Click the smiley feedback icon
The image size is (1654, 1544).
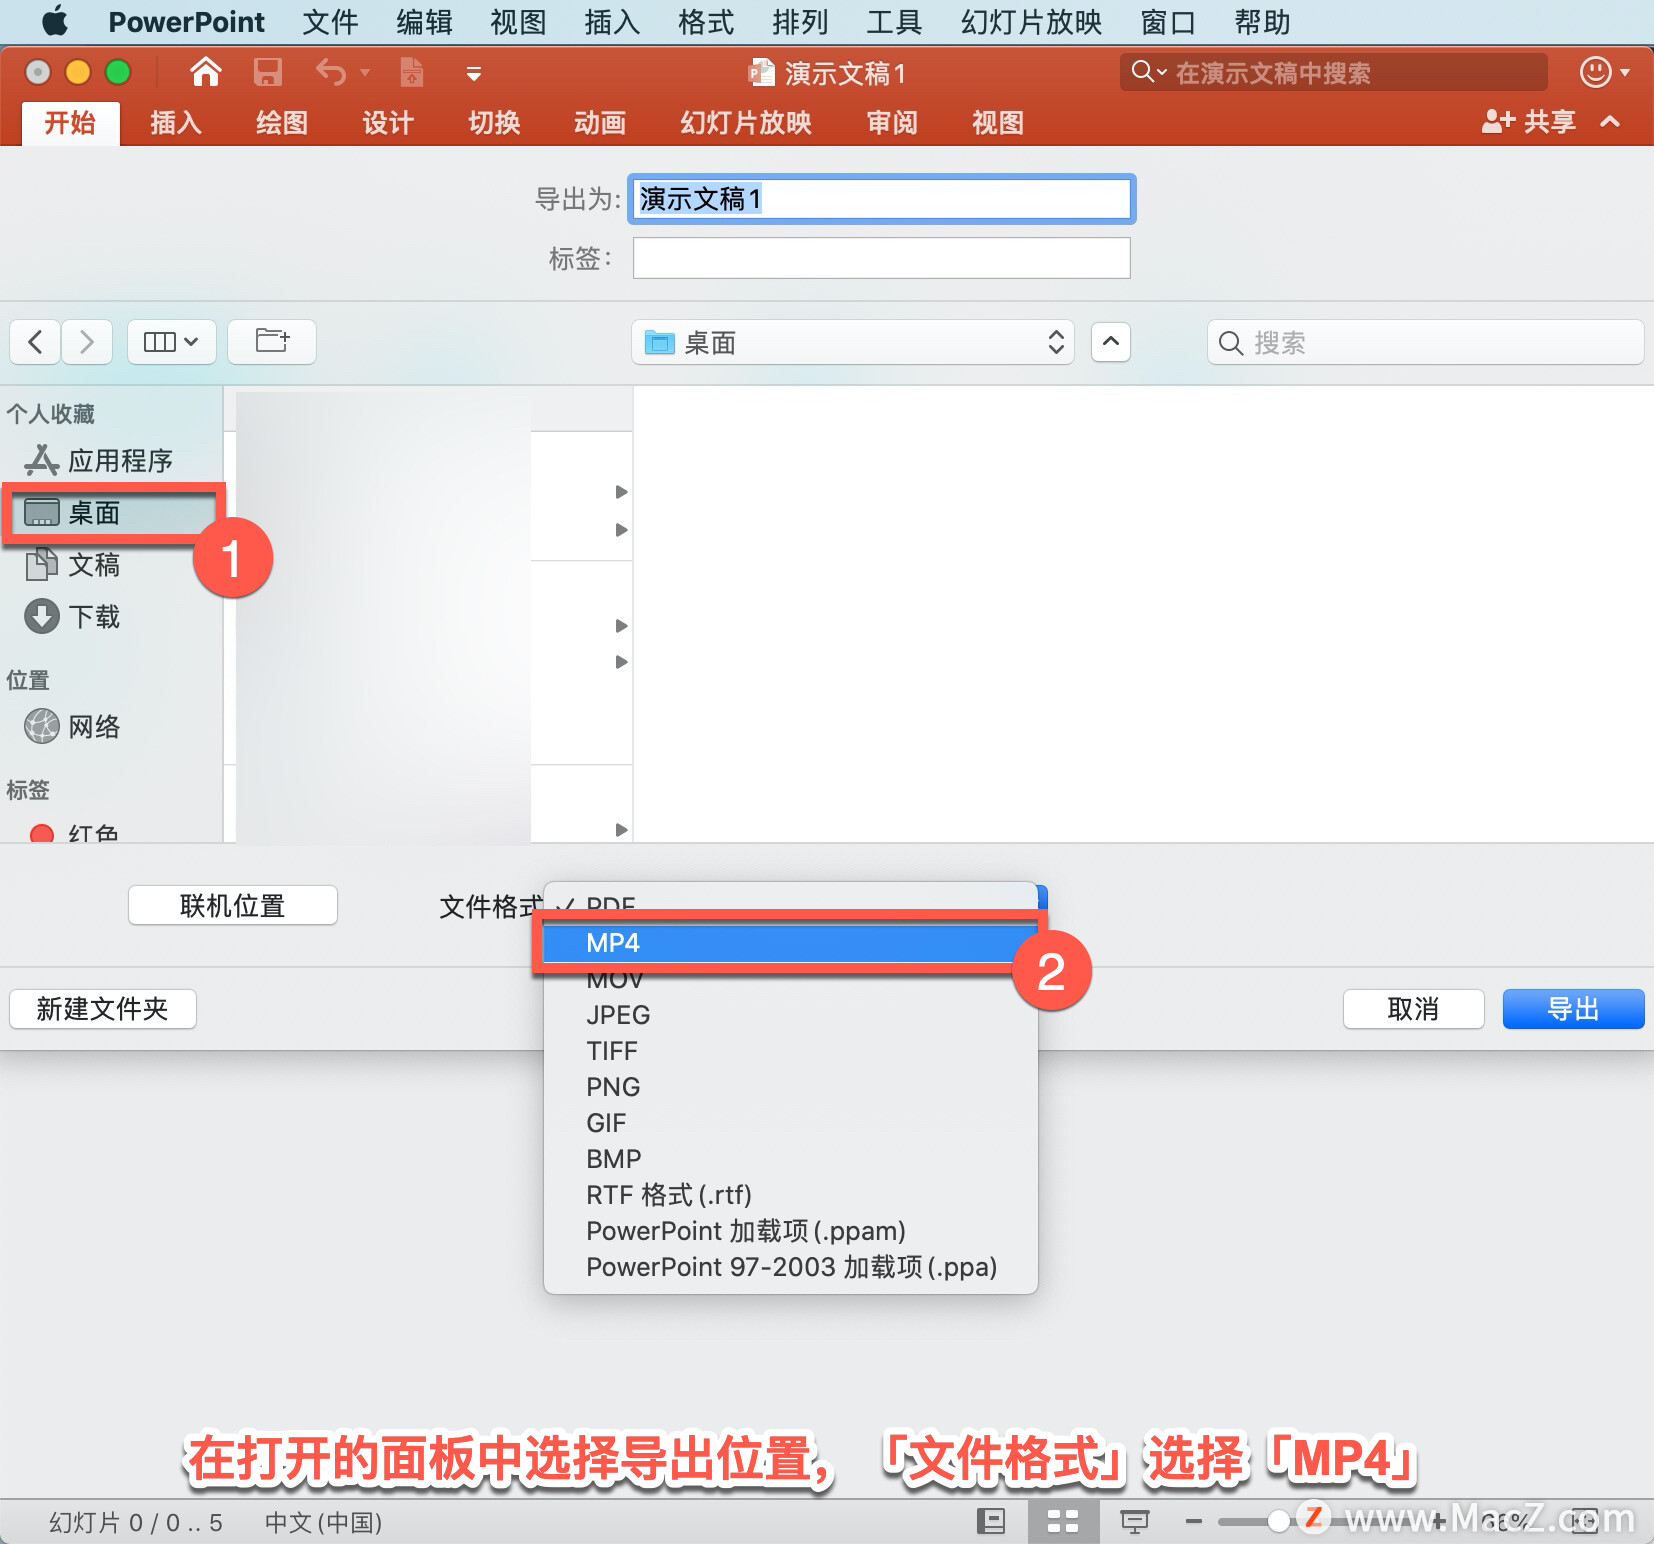pos(1595,72)
